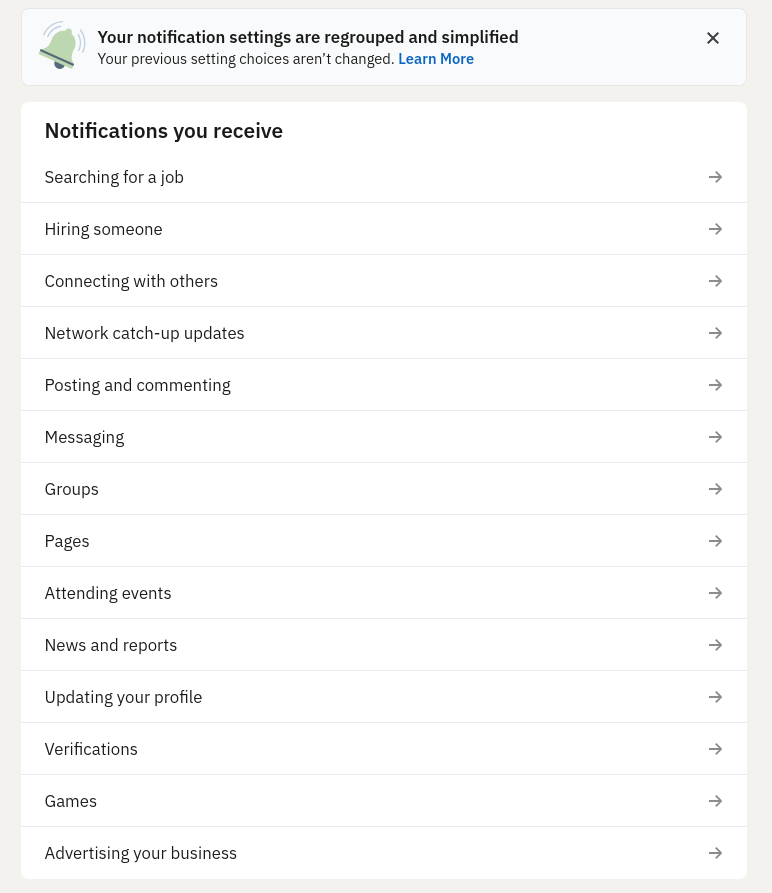Open the arrow next to Searching for a job
The width and height of the screenshot is (772, 893).
click(715, 177)
